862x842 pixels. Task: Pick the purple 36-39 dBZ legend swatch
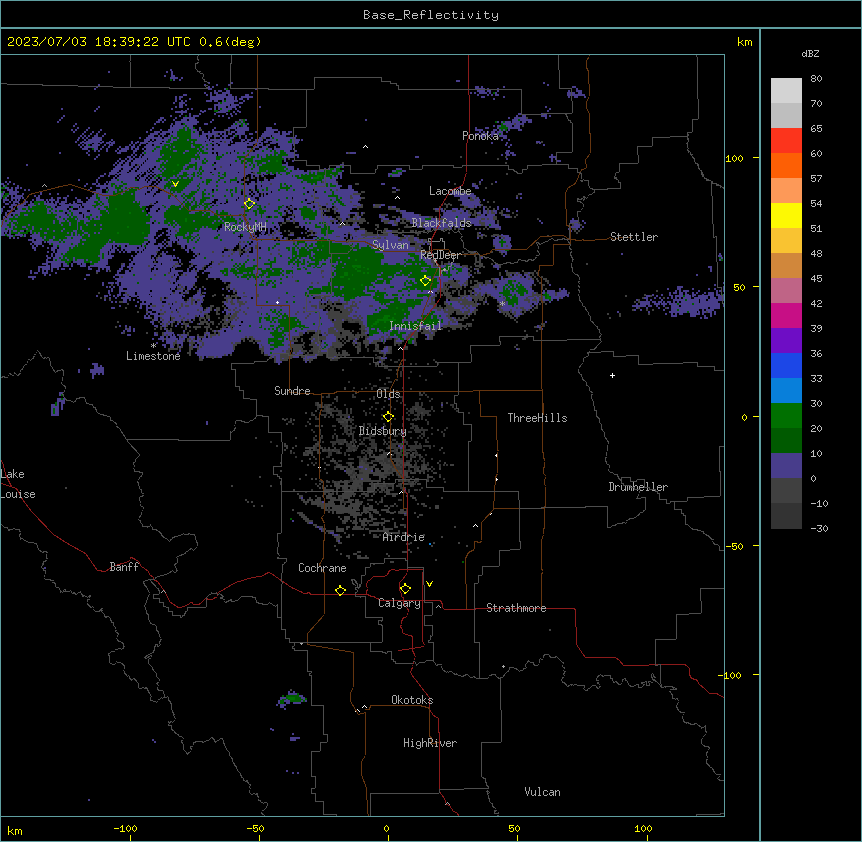pyautogui.click(x=786, y=341)
